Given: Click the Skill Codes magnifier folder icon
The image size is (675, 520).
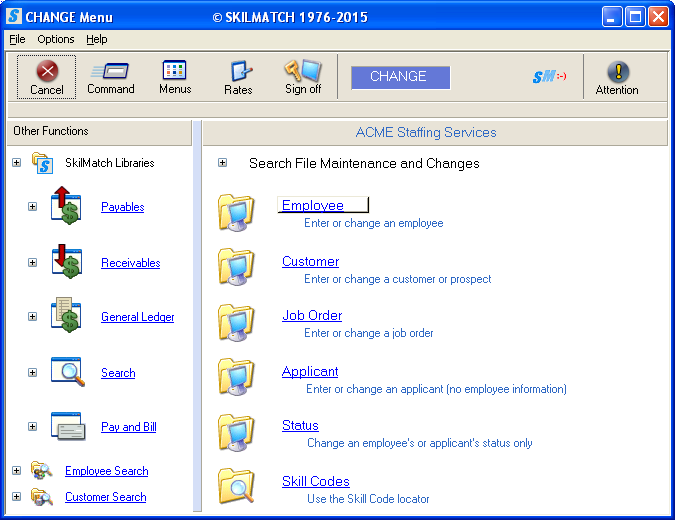Looking at the screenshot, I should (x=236, y=486).
